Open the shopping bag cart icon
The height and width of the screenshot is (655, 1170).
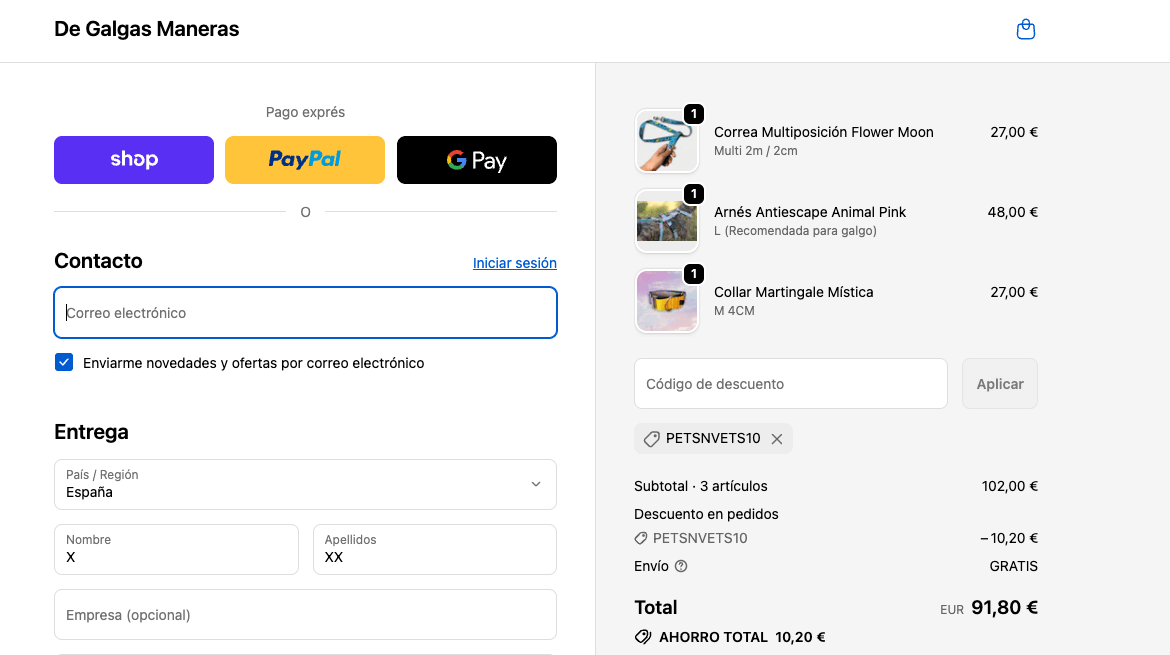[x=1025, y=30]
